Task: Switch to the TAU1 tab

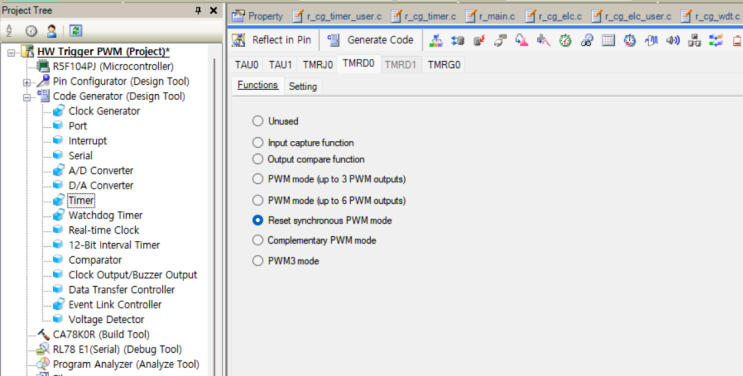Action: (281, 64)
